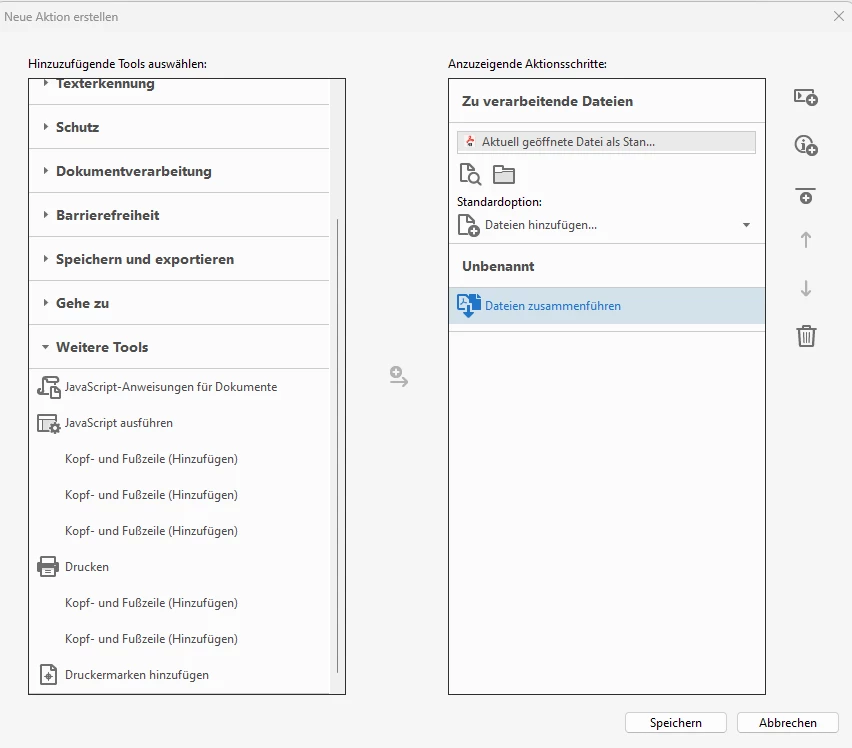Viewport: 852px width, 748px height.
Task: Click the Druckermarken hinzufügen icon
Action: [x=48, y=675]
